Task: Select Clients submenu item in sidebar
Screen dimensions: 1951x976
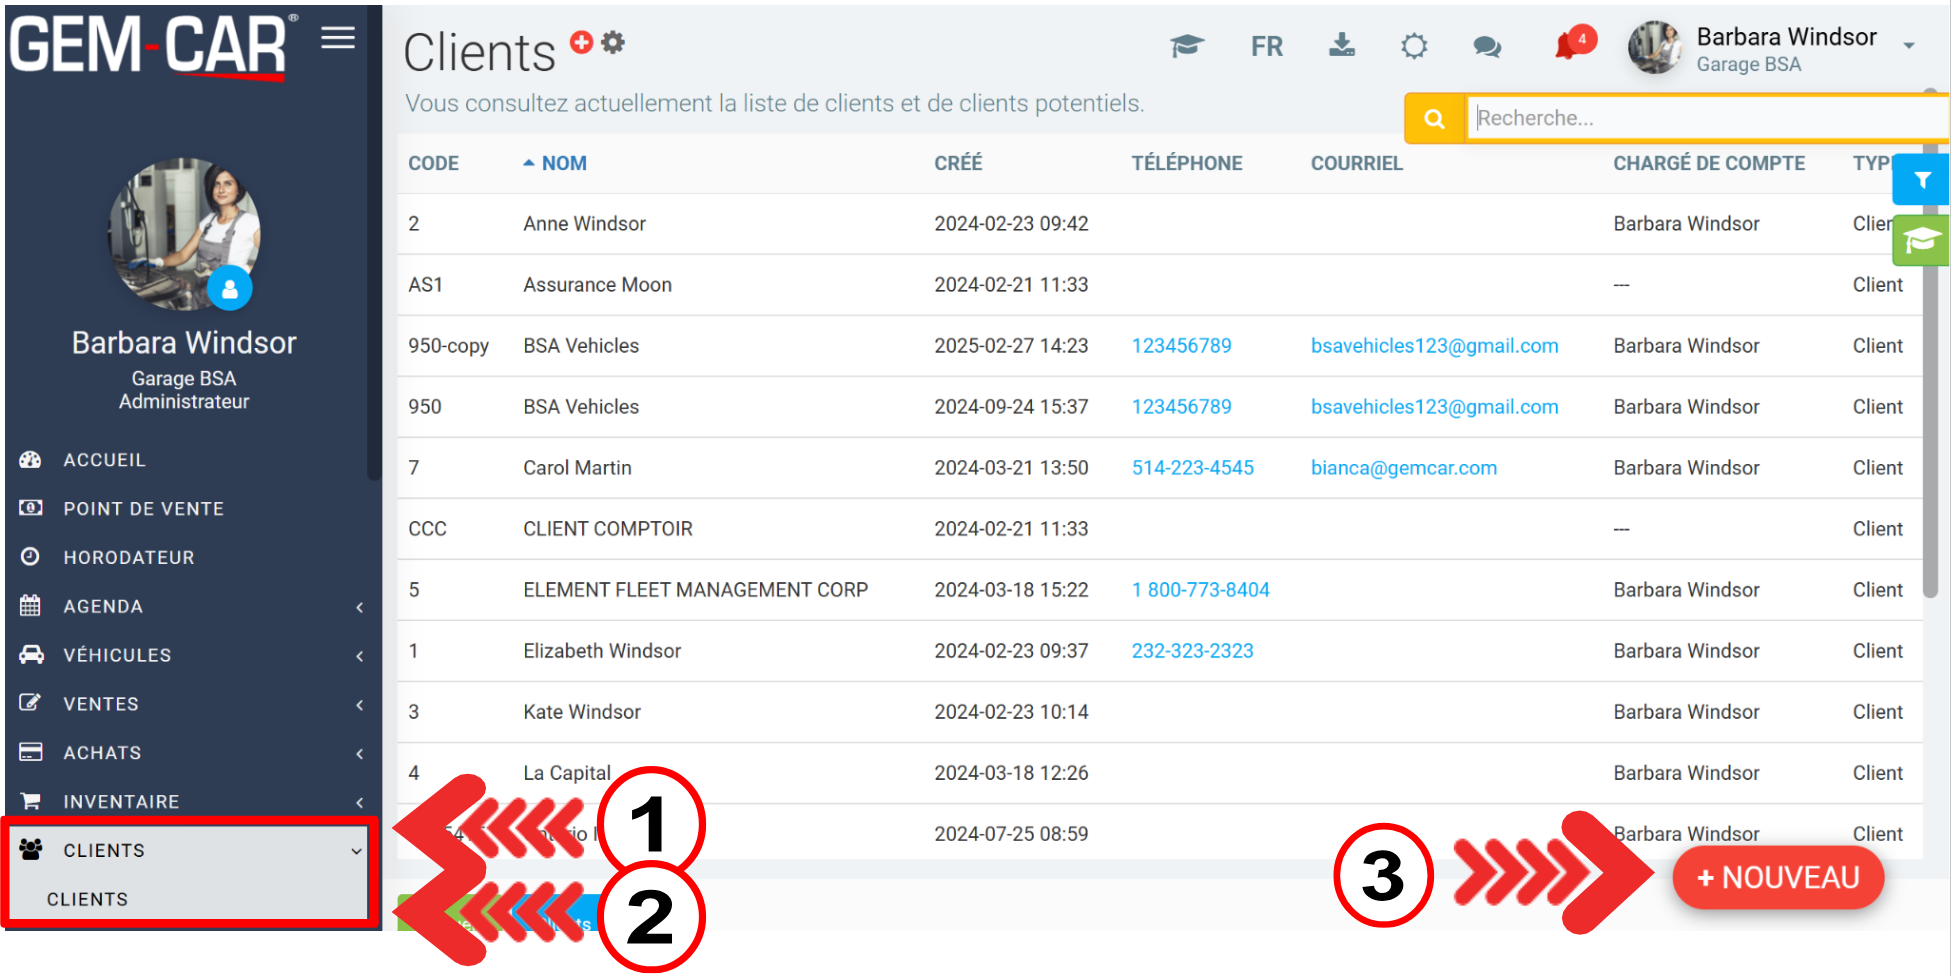Action: tap(88, 899)
